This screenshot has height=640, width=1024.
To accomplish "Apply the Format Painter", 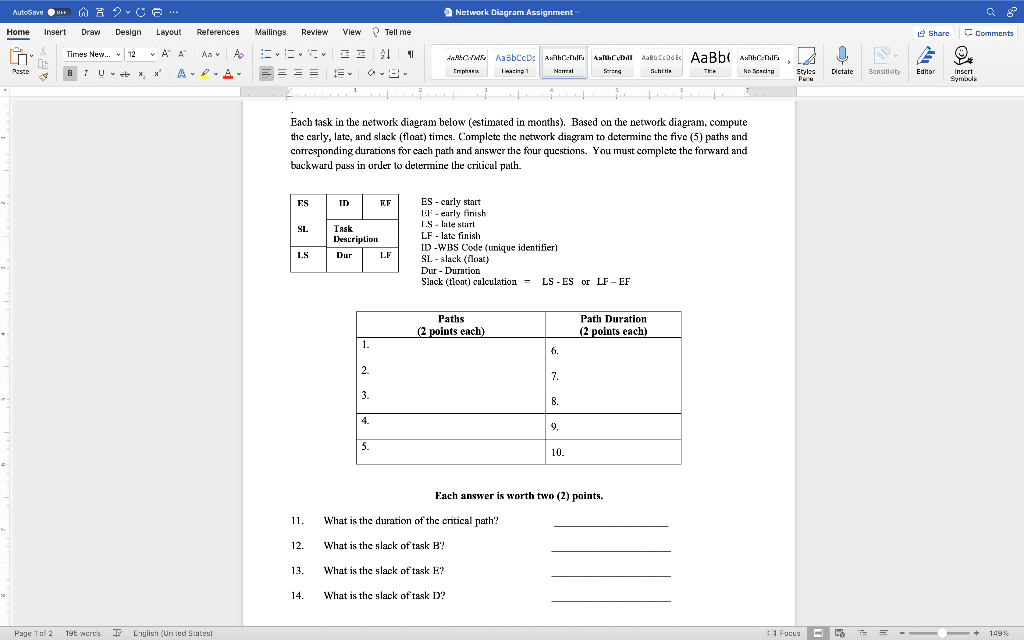I will click(x=42, y=76).
